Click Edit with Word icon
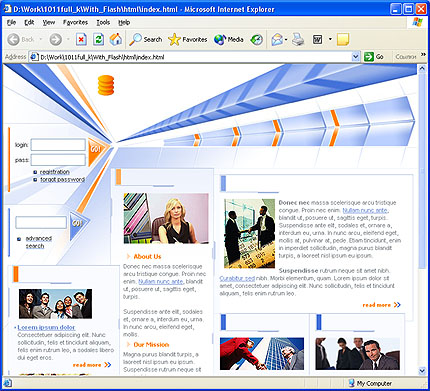Viewport: 430px width, 391px height. [x=317, y=40]
